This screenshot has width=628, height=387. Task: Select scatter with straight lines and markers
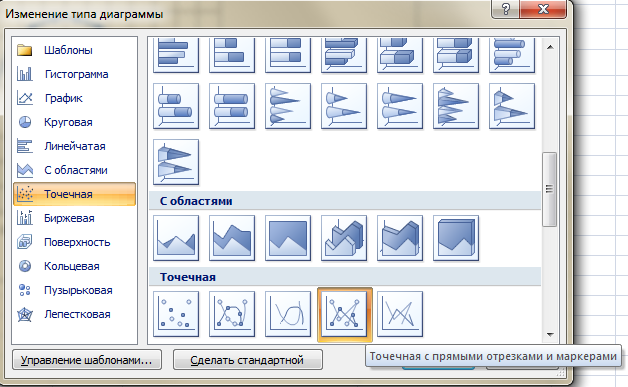click(x=344, y=314)
